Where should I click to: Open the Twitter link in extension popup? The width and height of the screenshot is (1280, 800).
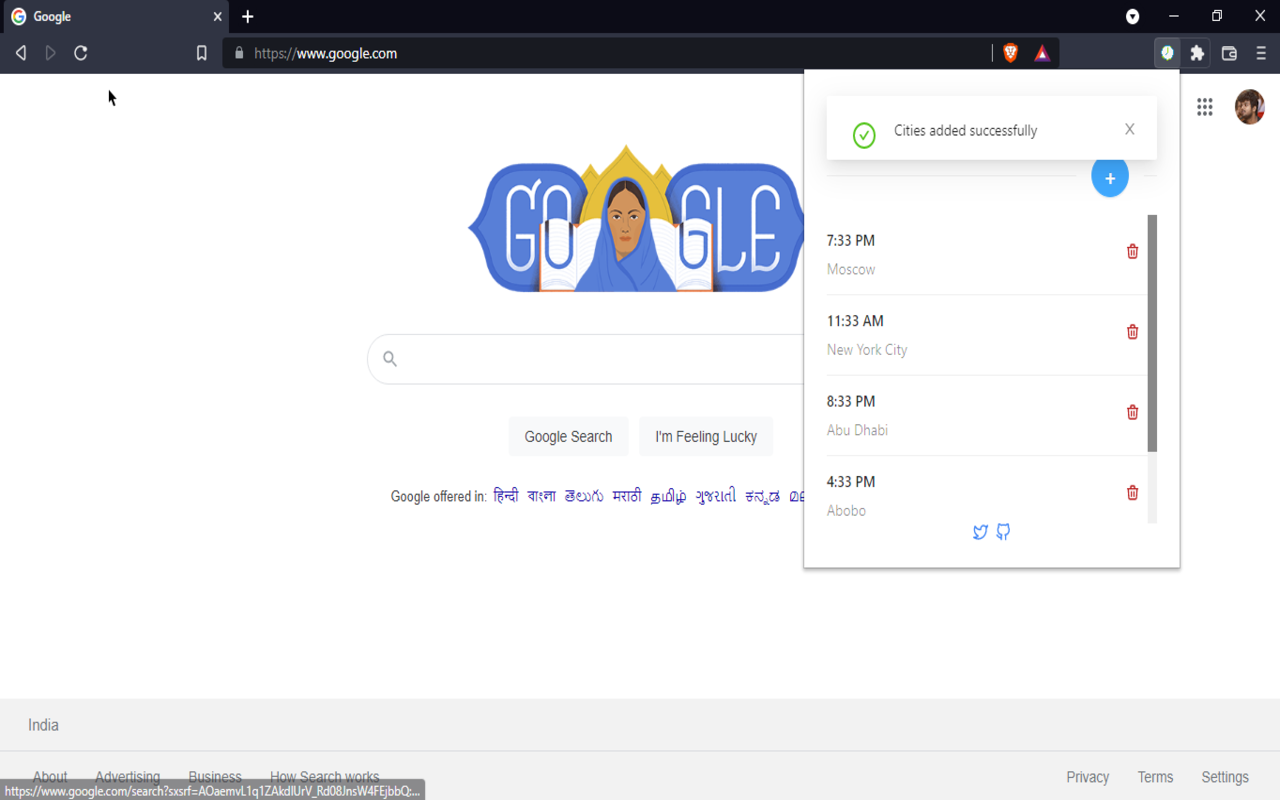[x=980, y=532]
